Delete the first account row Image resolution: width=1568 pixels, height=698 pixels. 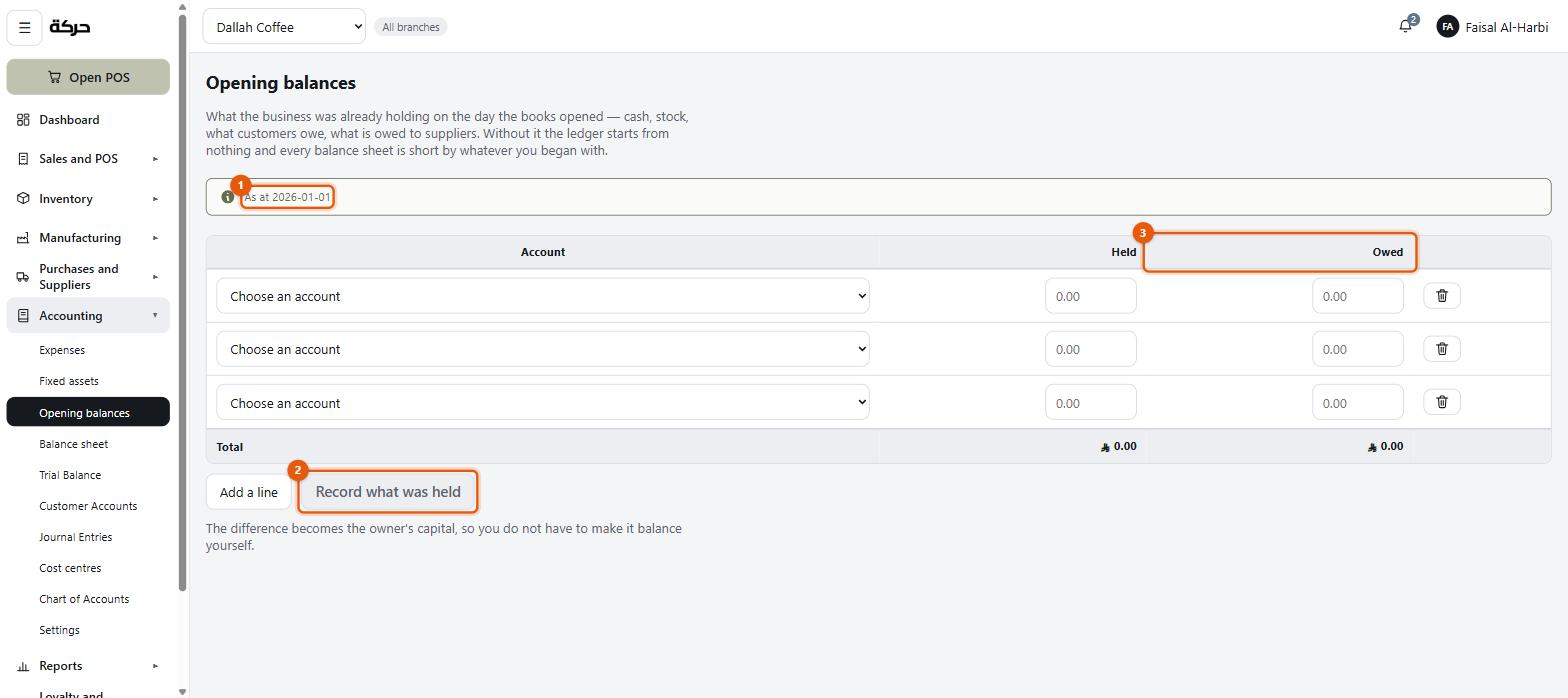(x=1442, y=295)
